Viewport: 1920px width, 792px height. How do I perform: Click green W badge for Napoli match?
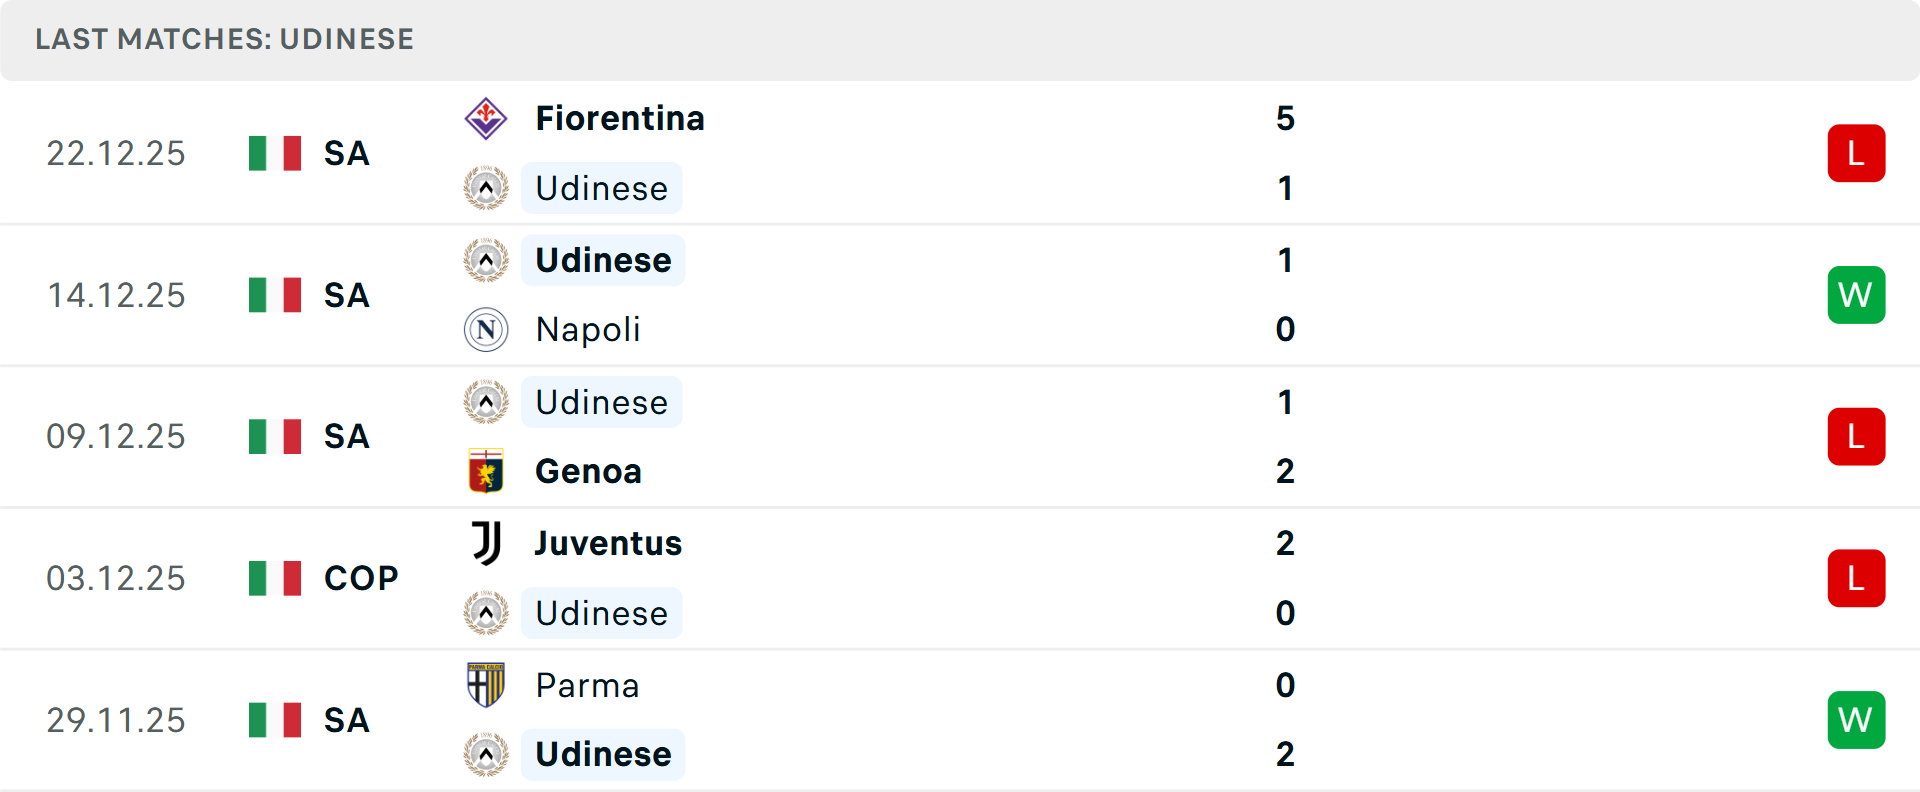(1856, 295)
